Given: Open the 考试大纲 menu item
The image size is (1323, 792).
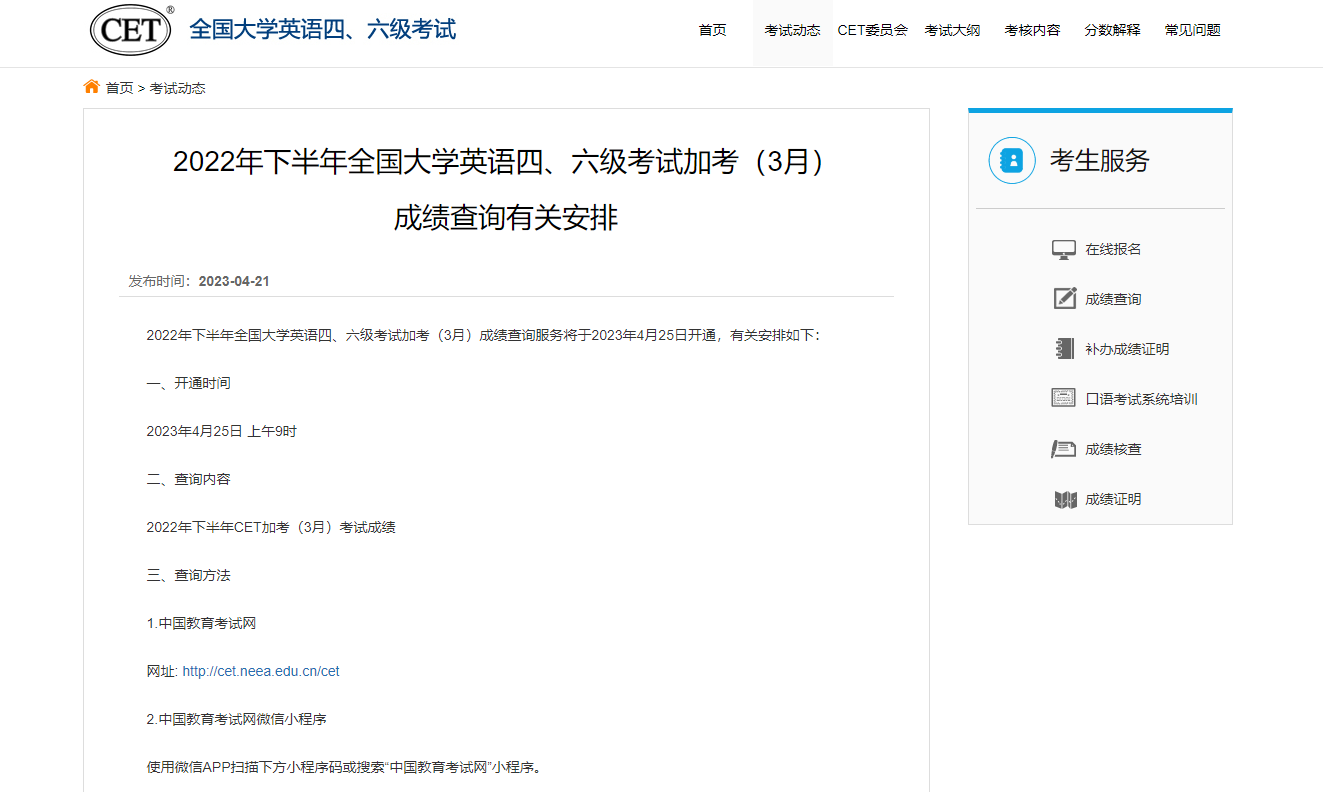Looking at the screenshot, I should [952, 30].
